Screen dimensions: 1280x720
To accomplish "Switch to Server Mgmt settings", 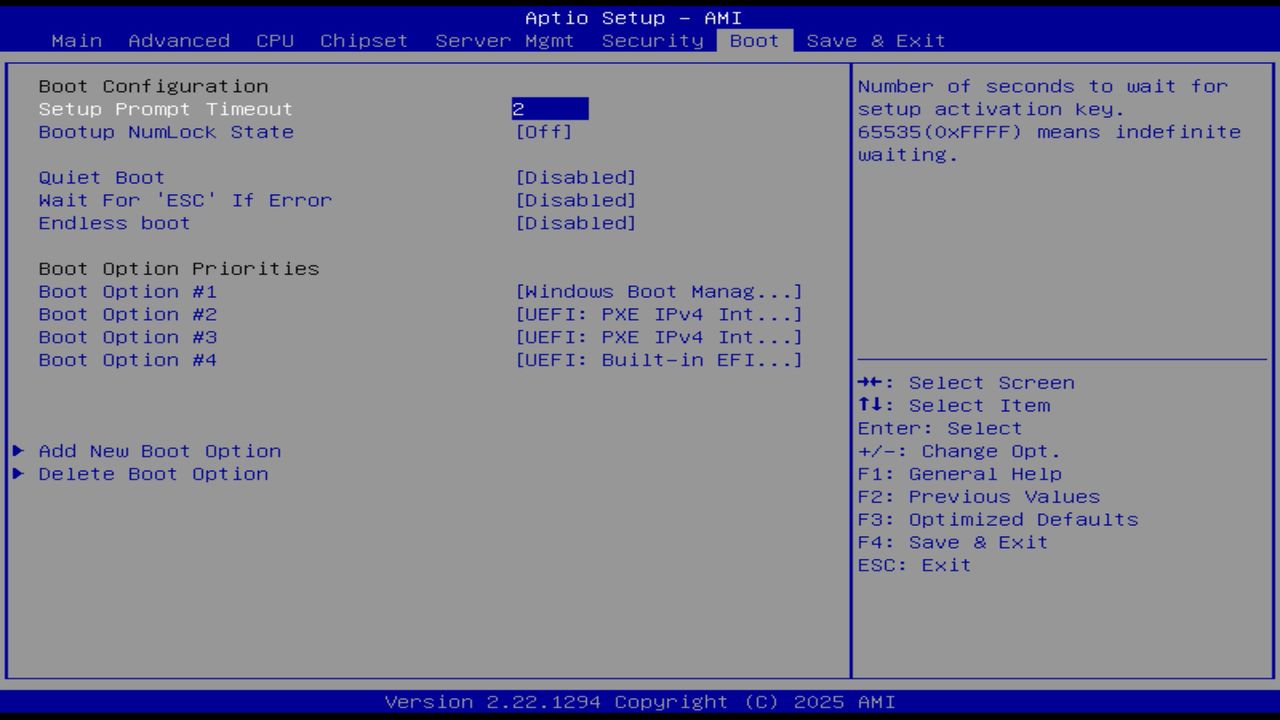I will tap(504, 40).
